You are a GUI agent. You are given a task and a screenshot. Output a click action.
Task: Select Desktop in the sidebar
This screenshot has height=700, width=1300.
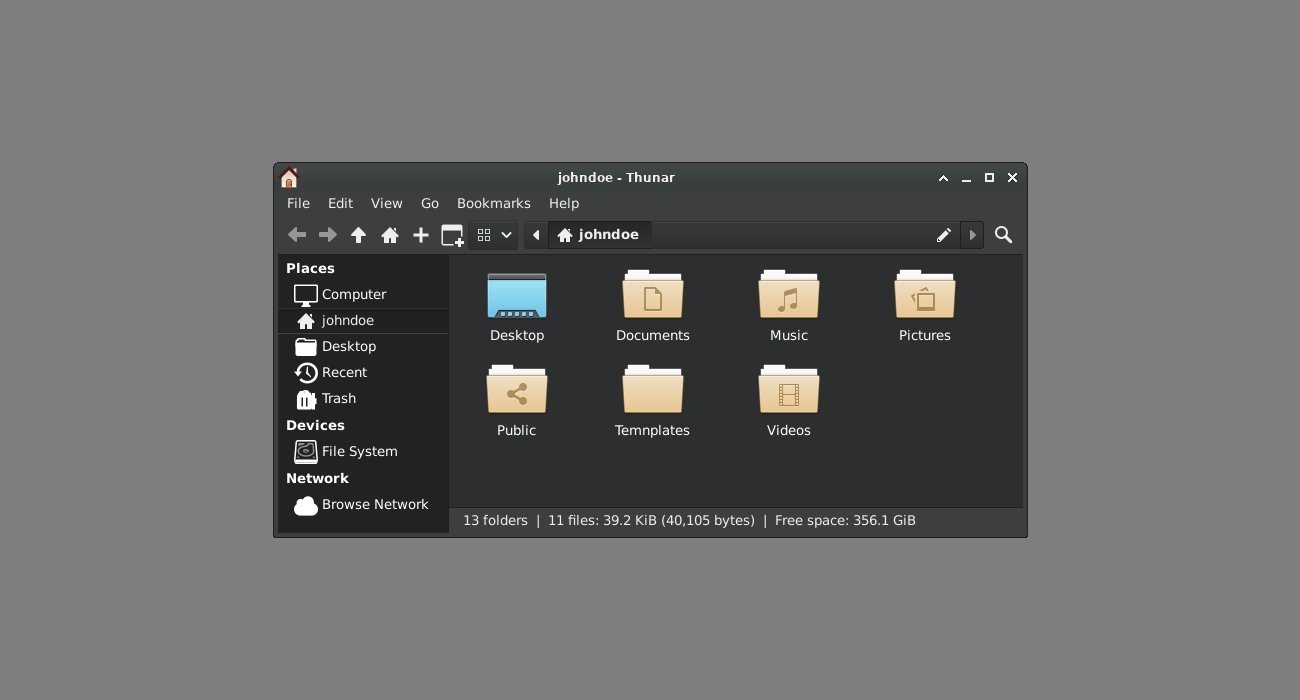(363, 346)
